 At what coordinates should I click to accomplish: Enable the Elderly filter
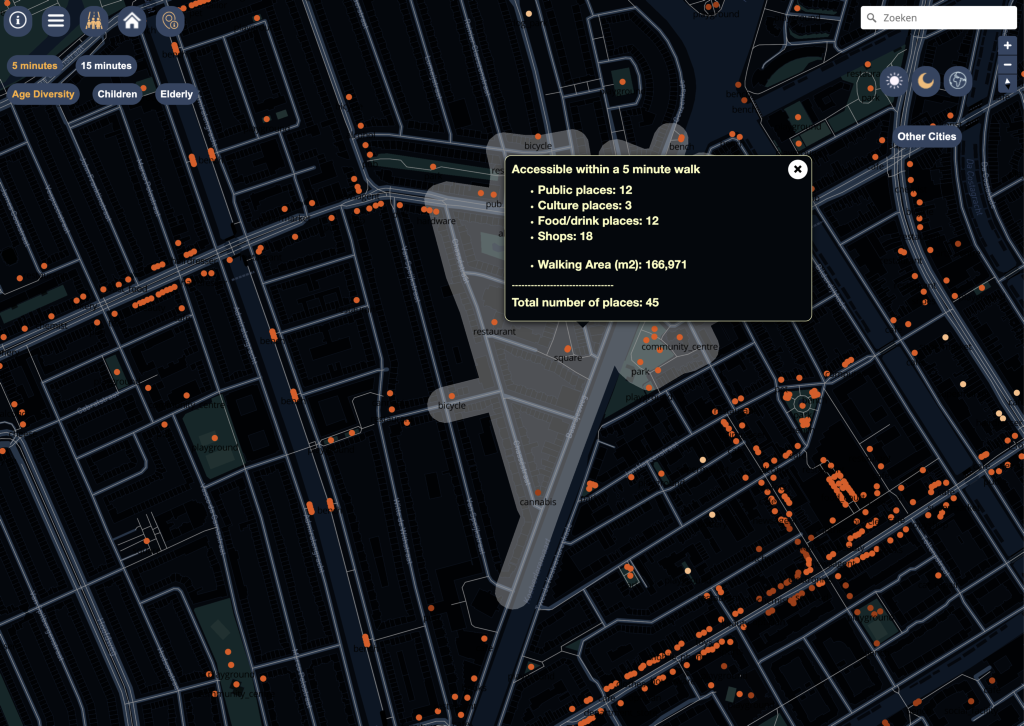pos(176,94)
